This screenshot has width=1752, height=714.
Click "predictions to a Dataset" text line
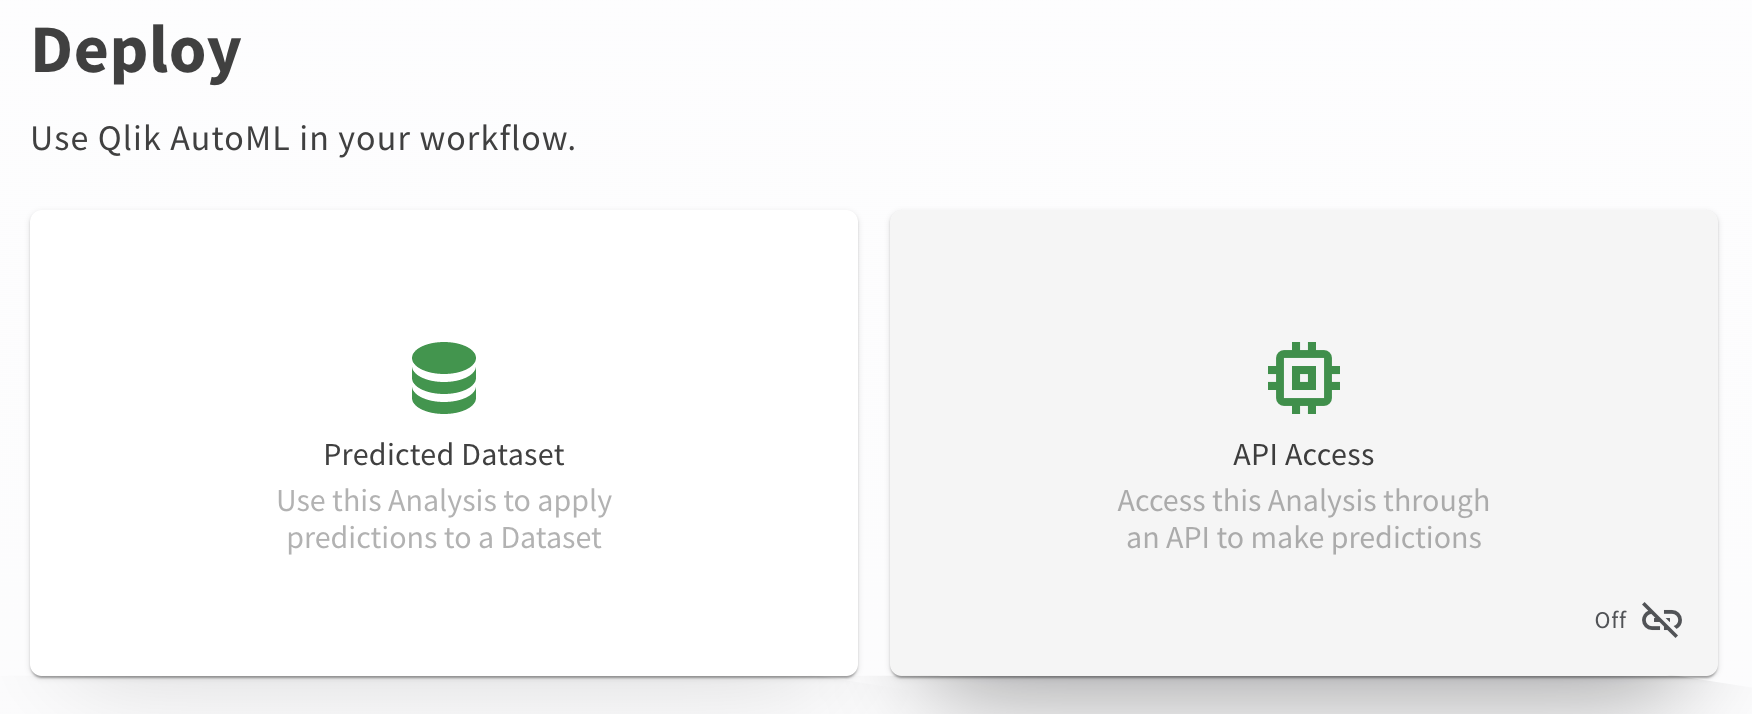tap(444, 538)
